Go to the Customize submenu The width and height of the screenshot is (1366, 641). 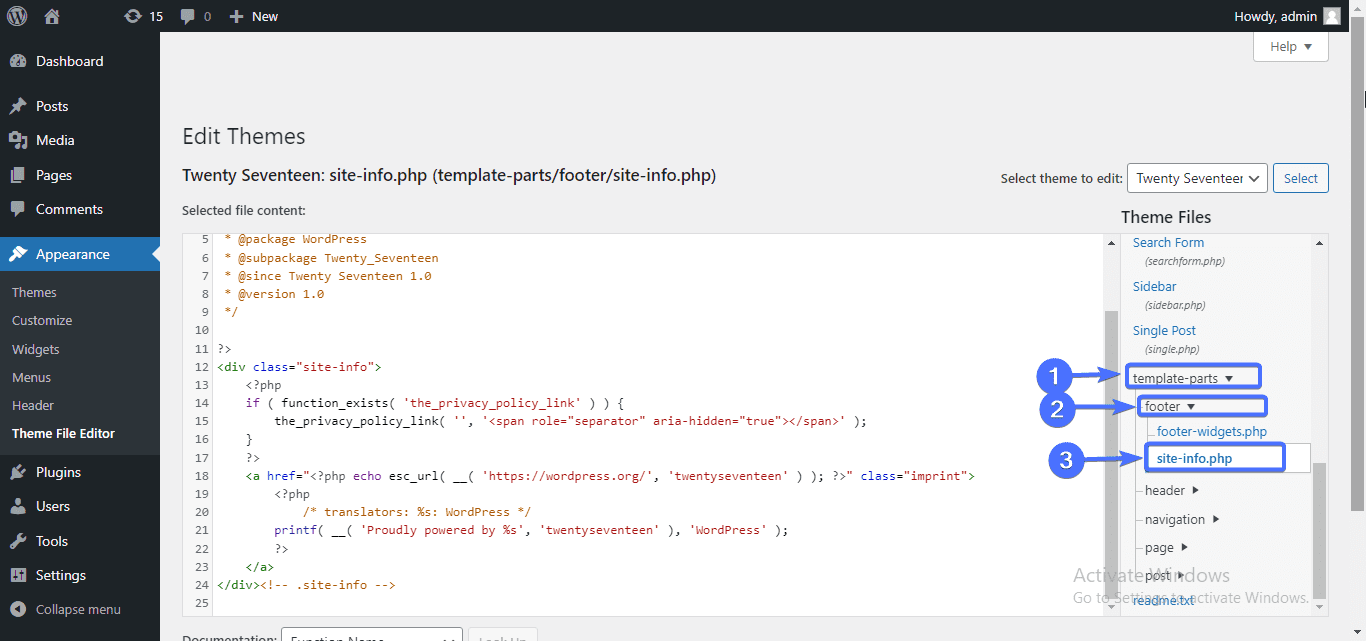42,320
